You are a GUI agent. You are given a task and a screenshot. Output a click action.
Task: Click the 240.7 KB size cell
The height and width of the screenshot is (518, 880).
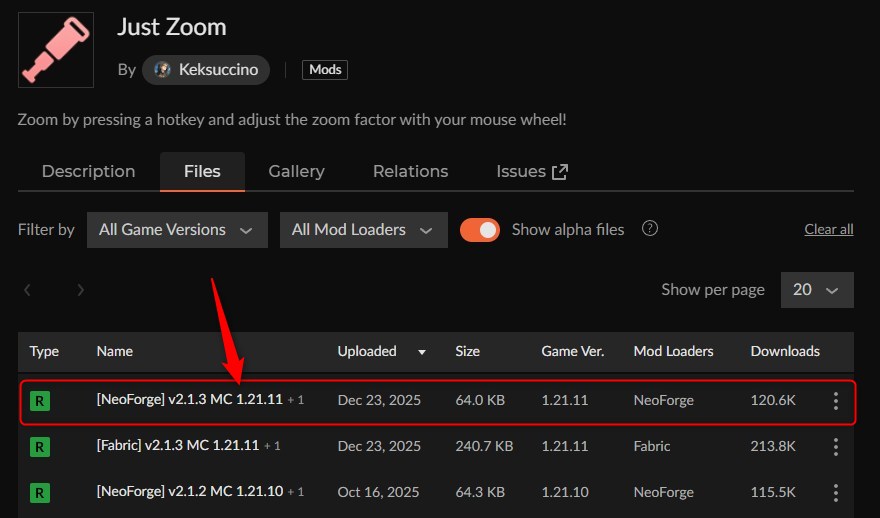pos(484,446)
